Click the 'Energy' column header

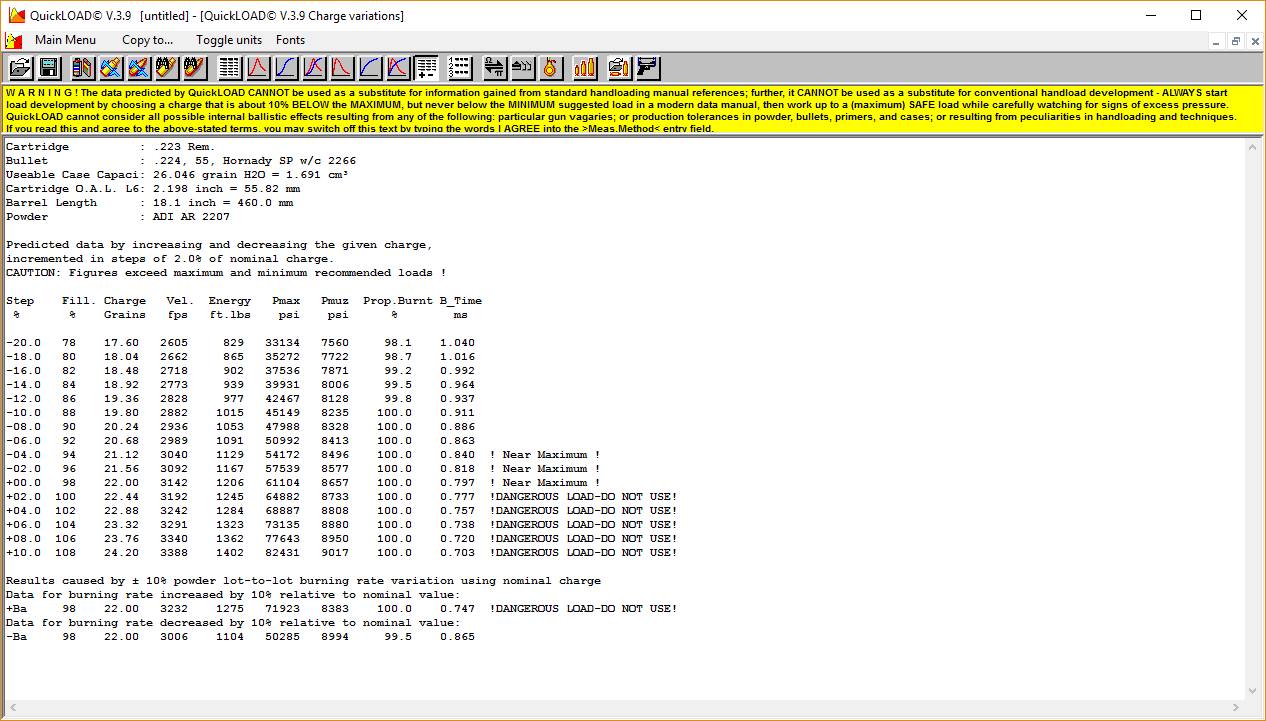click(230, 301)
